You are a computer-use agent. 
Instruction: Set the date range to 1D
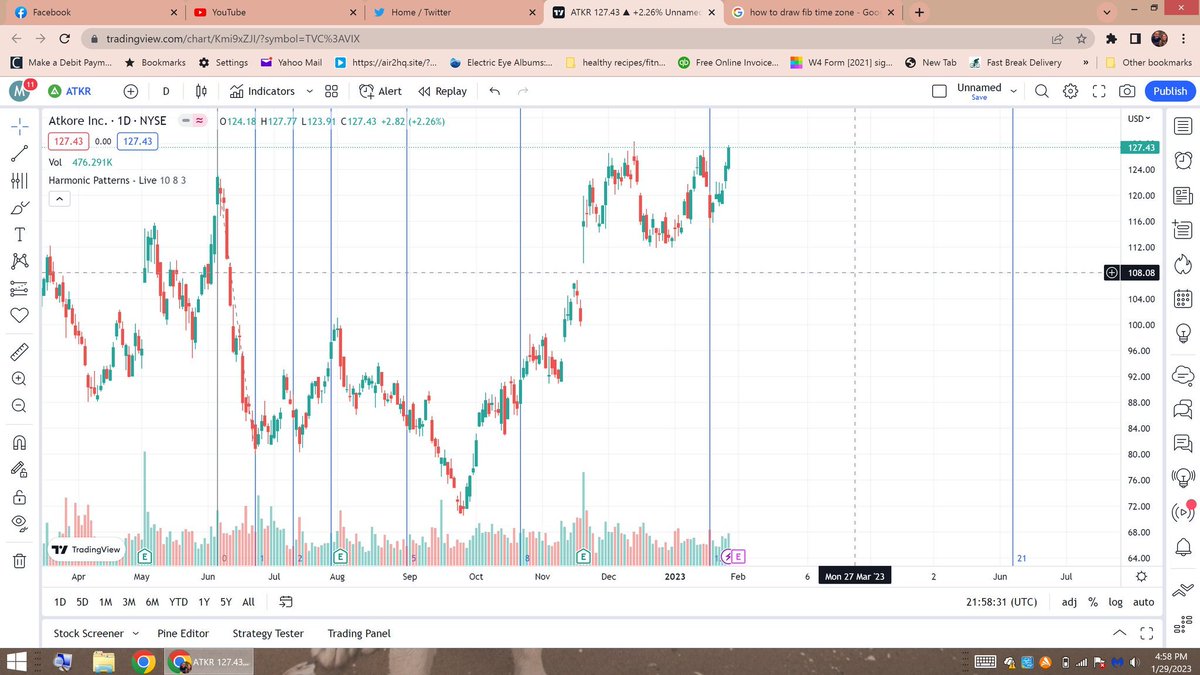(x=60, y=602)
